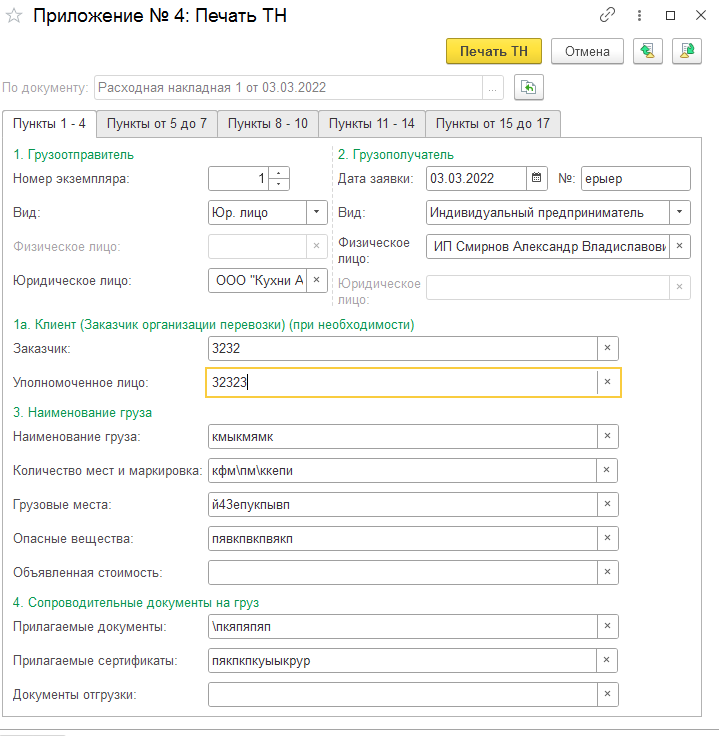Click the Отмена button
Screen dimensions: 719x736
pos(587,51)
